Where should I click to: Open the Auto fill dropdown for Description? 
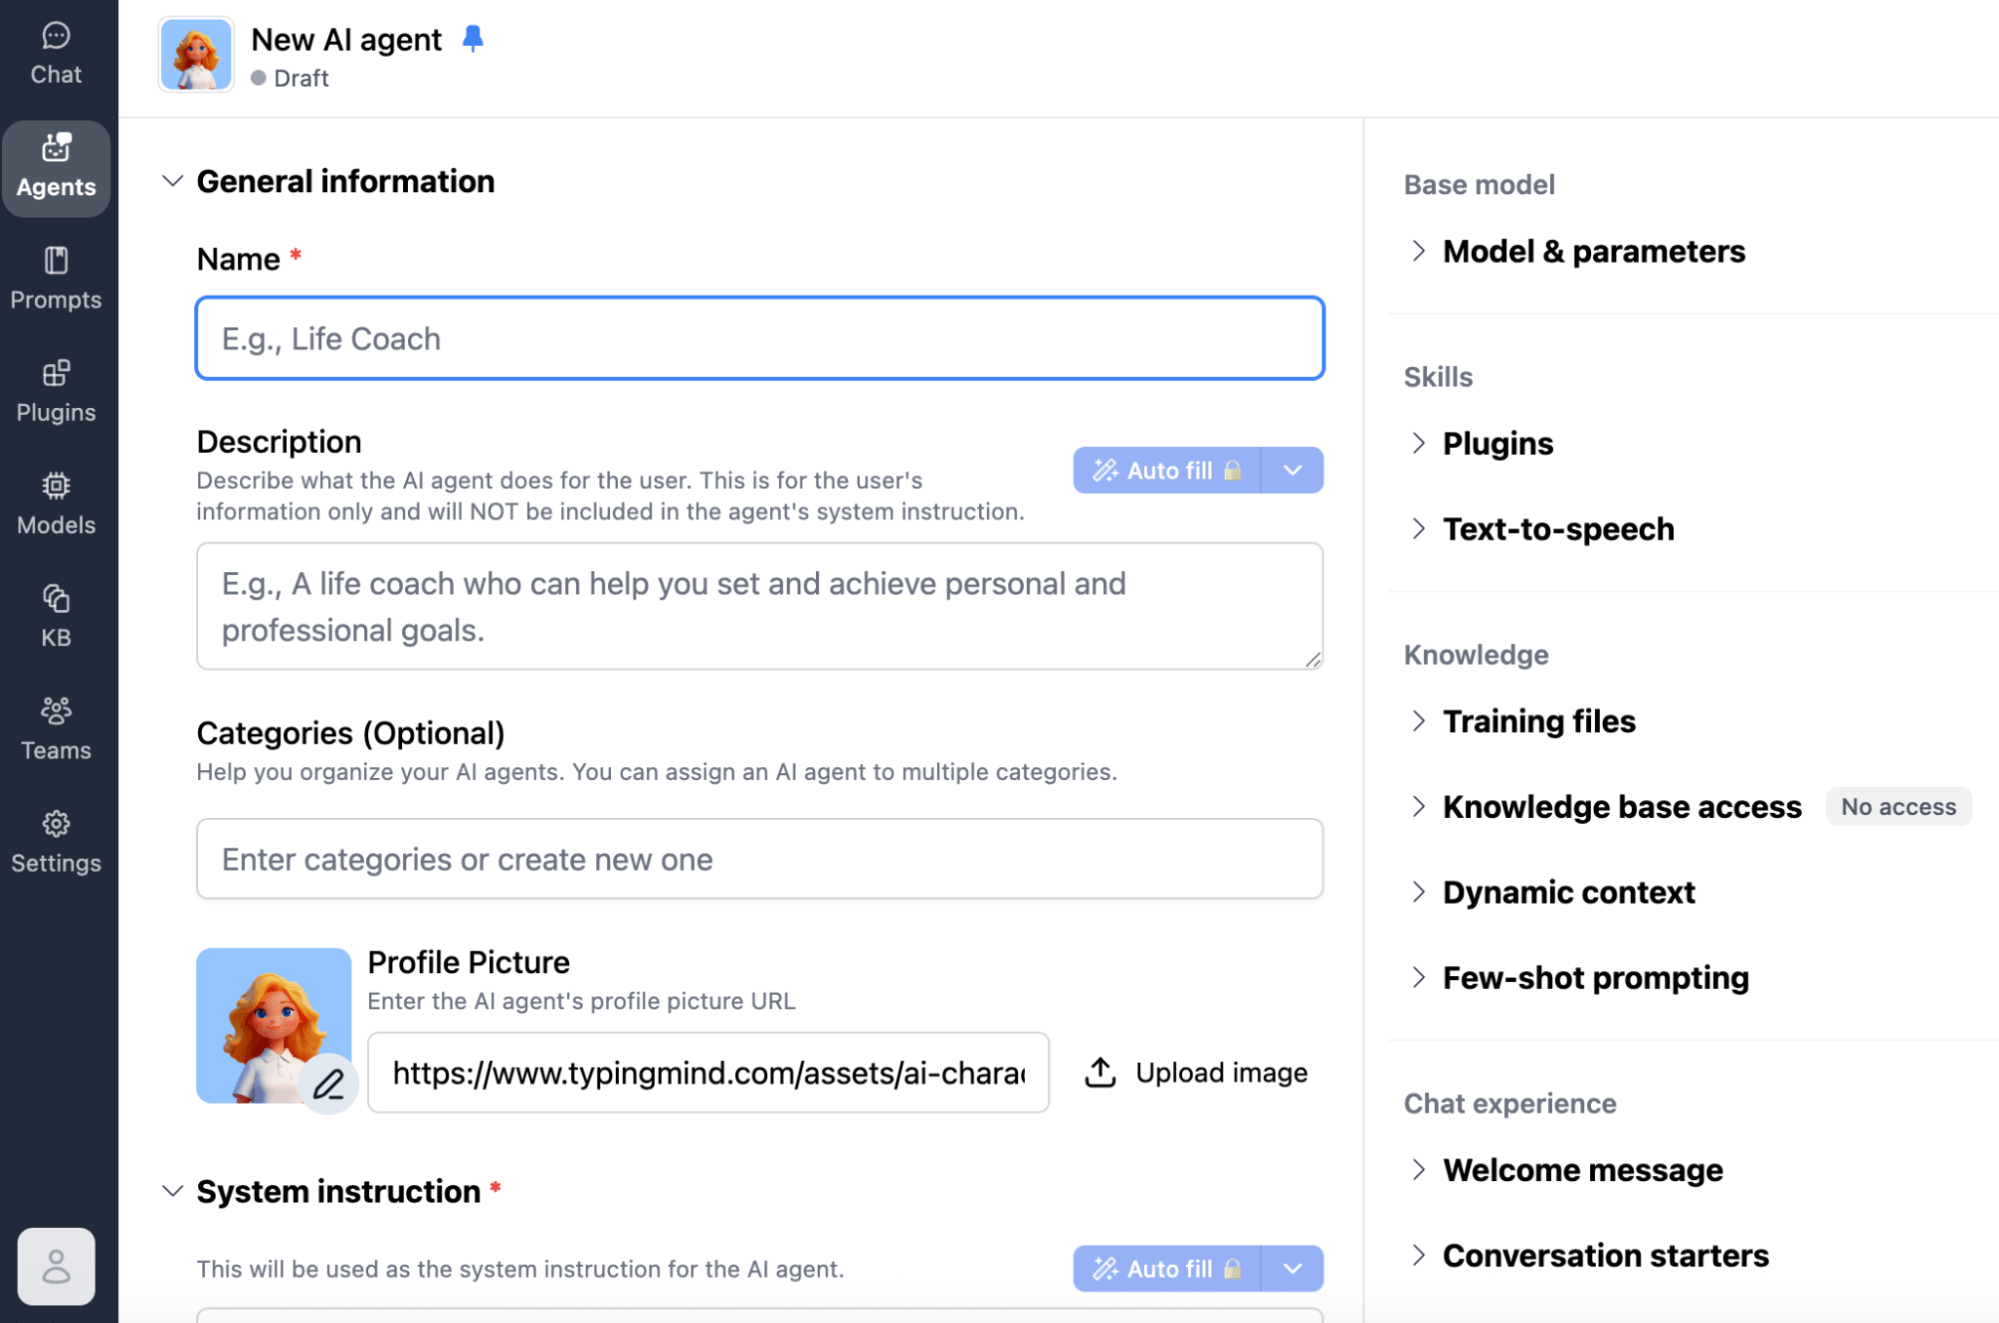[1292, 470]
